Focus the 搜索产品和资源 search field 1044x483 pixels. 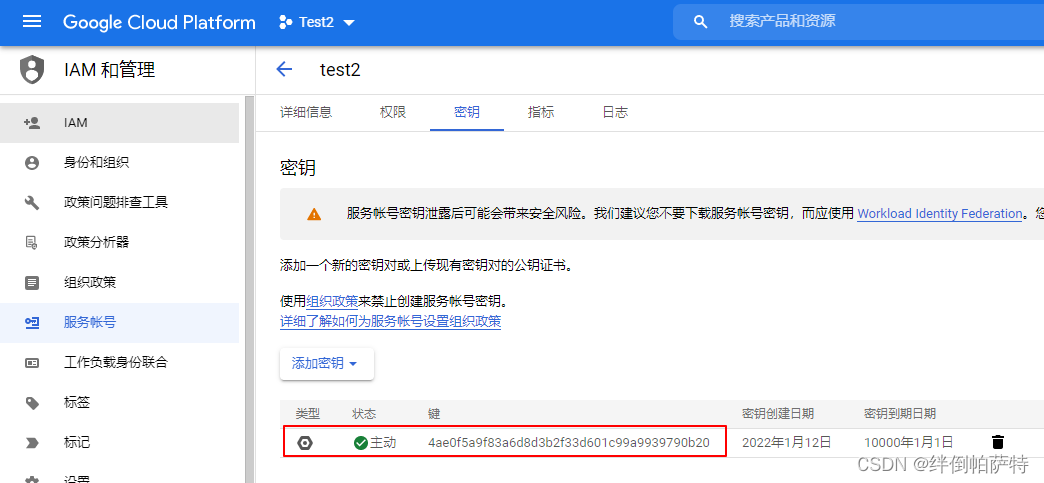pyautogui.click(x=858, y=22)
